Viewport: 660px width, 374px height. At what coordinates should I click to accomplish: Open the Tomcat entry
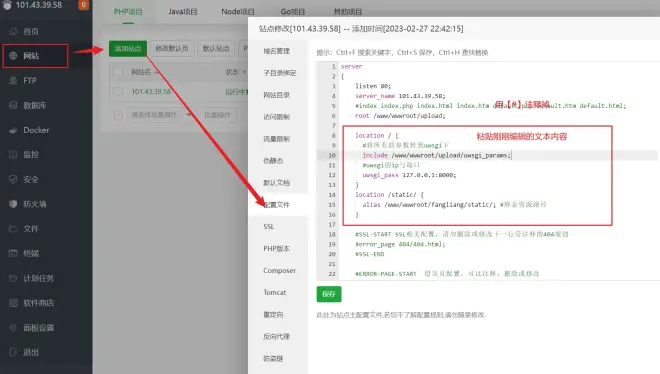pyautogui.click(x=274, y=292)
